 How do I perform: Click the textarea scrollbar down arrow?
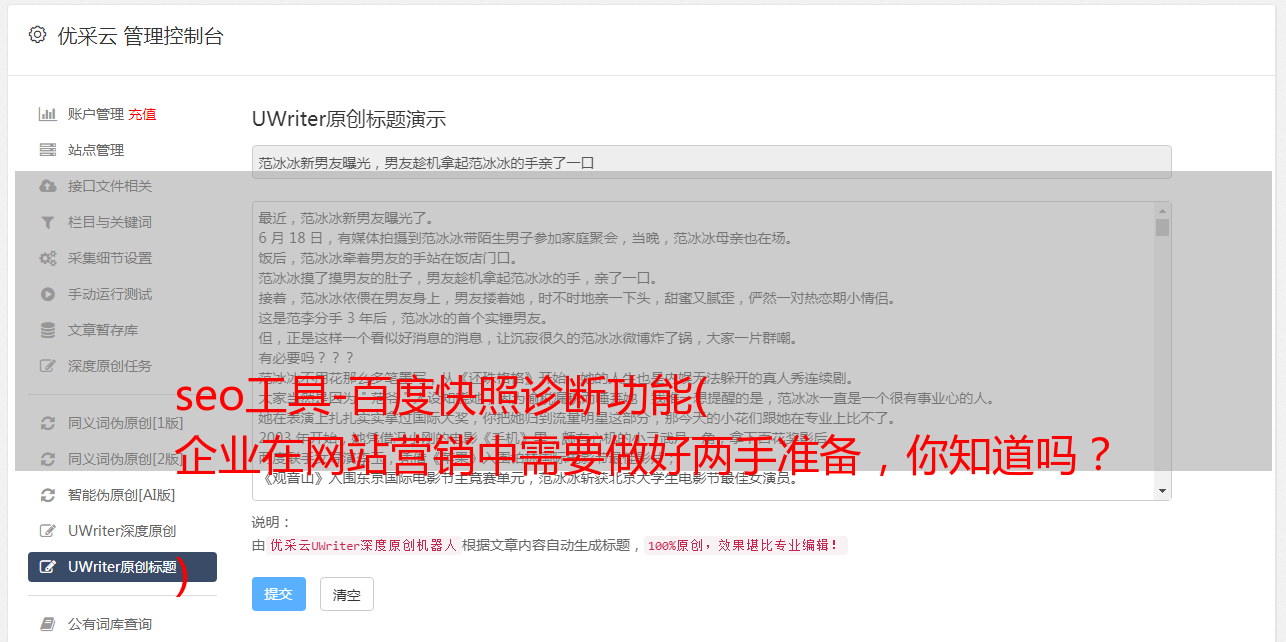pos(1162,491)
